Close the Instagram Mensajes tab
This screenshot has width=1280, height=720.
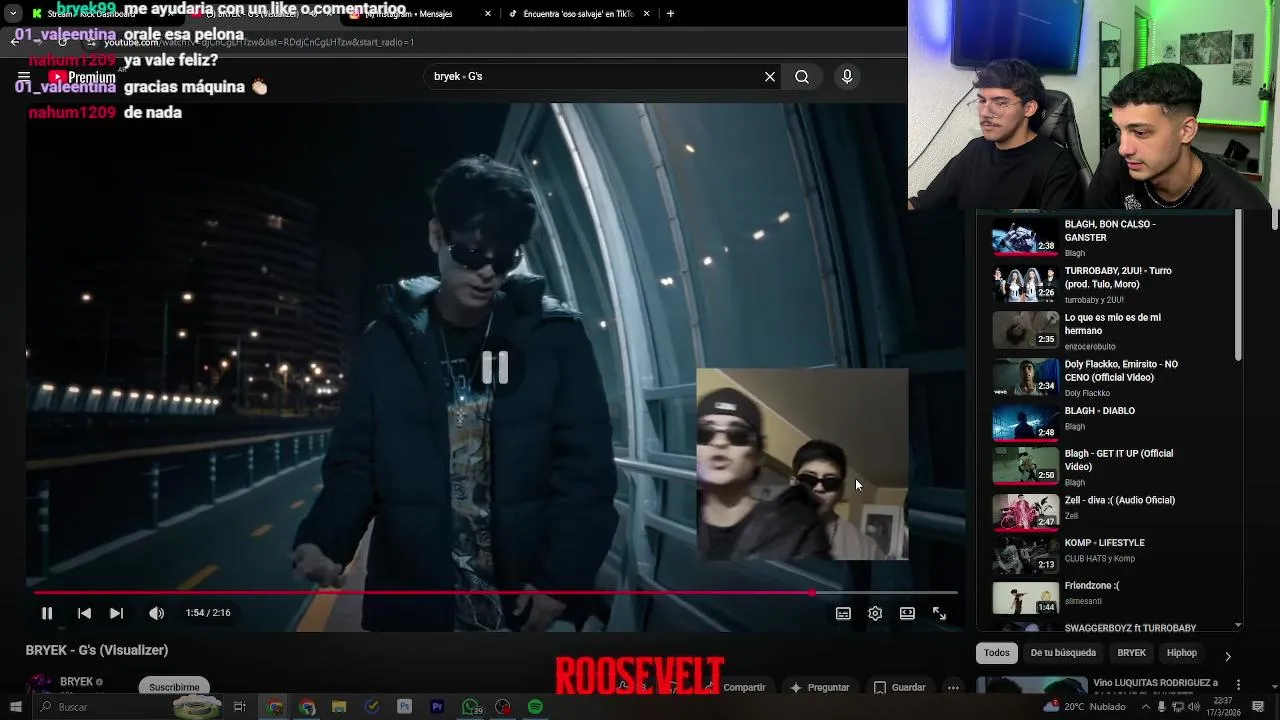tap(488, 14)
